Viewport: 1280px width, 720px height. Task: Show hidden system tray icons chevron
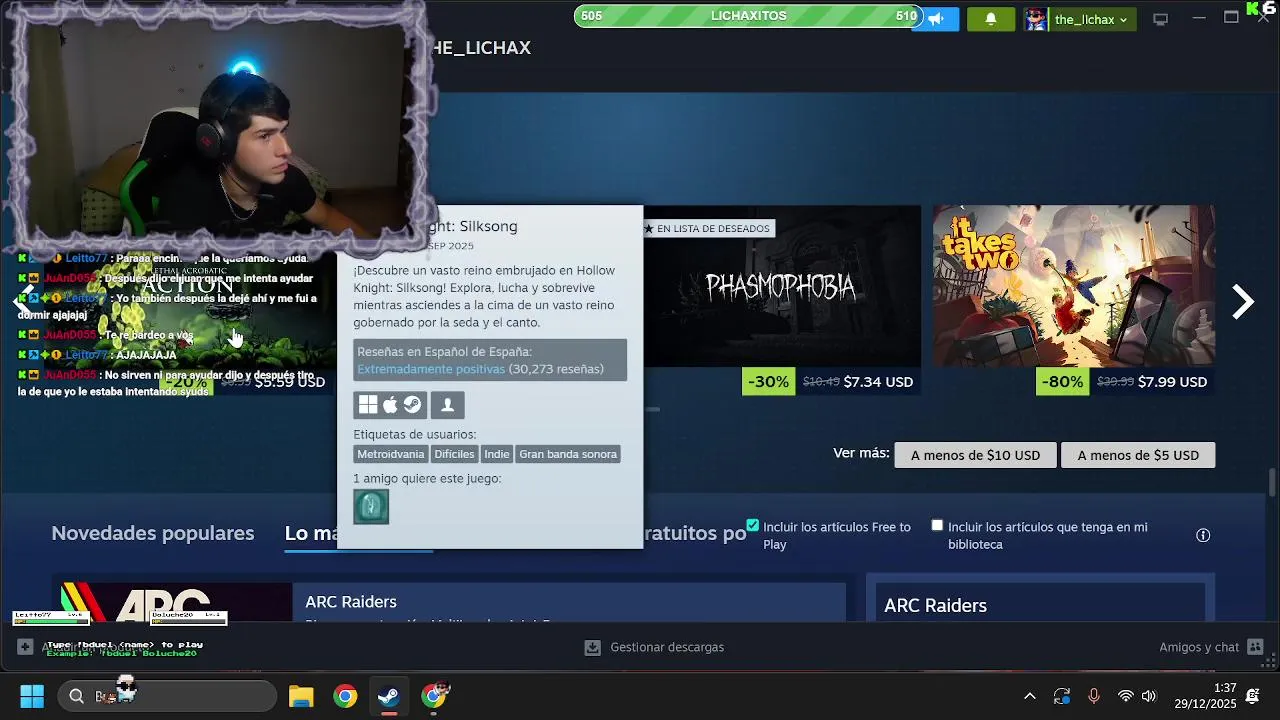point(1029,696)
